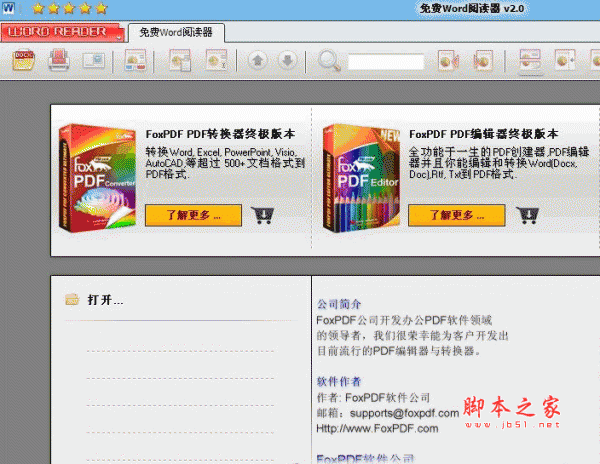600x464 pixels.
Task: Open the WORD READER red menu button
Action: coord(62,32)
